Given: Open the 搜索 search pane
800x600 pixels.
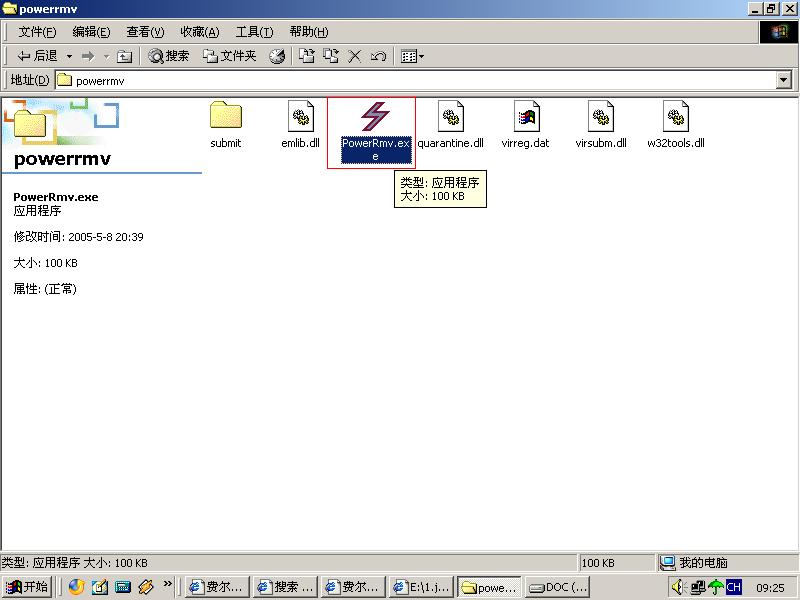Looking at the screenshot, I should [169, 56].
